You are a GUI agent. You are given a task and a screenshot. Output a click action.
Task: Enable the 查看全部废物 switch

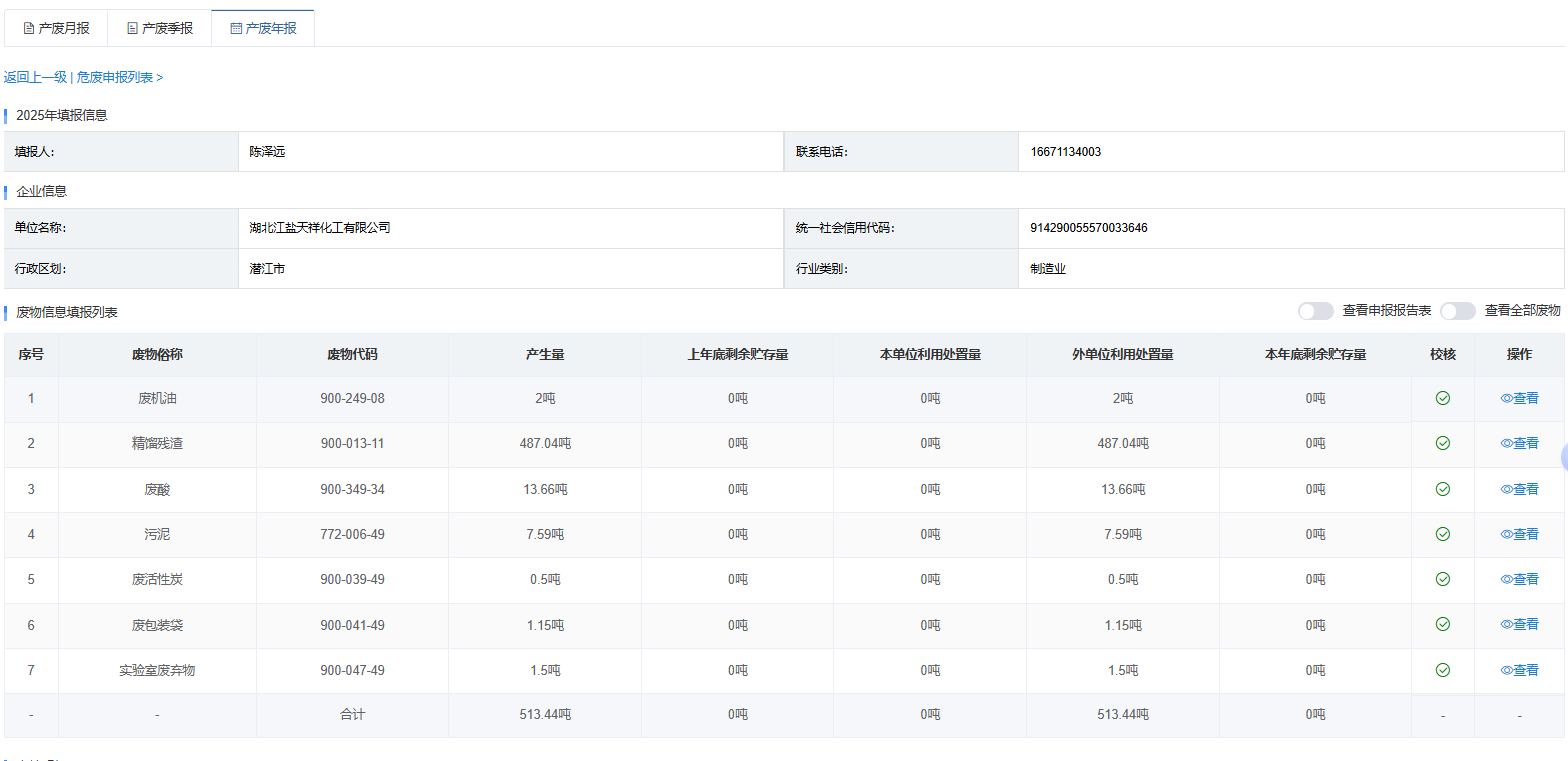[x=1457, y=311]
